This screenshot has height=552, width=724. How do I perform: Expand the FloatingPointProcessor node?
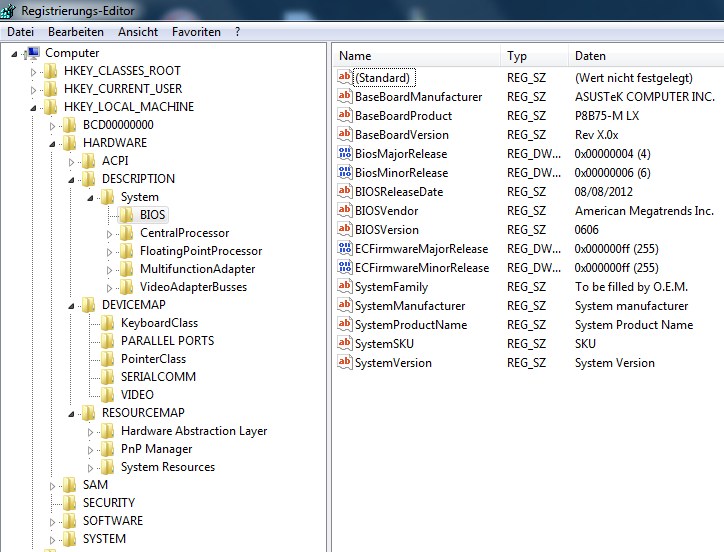(x=109, y=252)
